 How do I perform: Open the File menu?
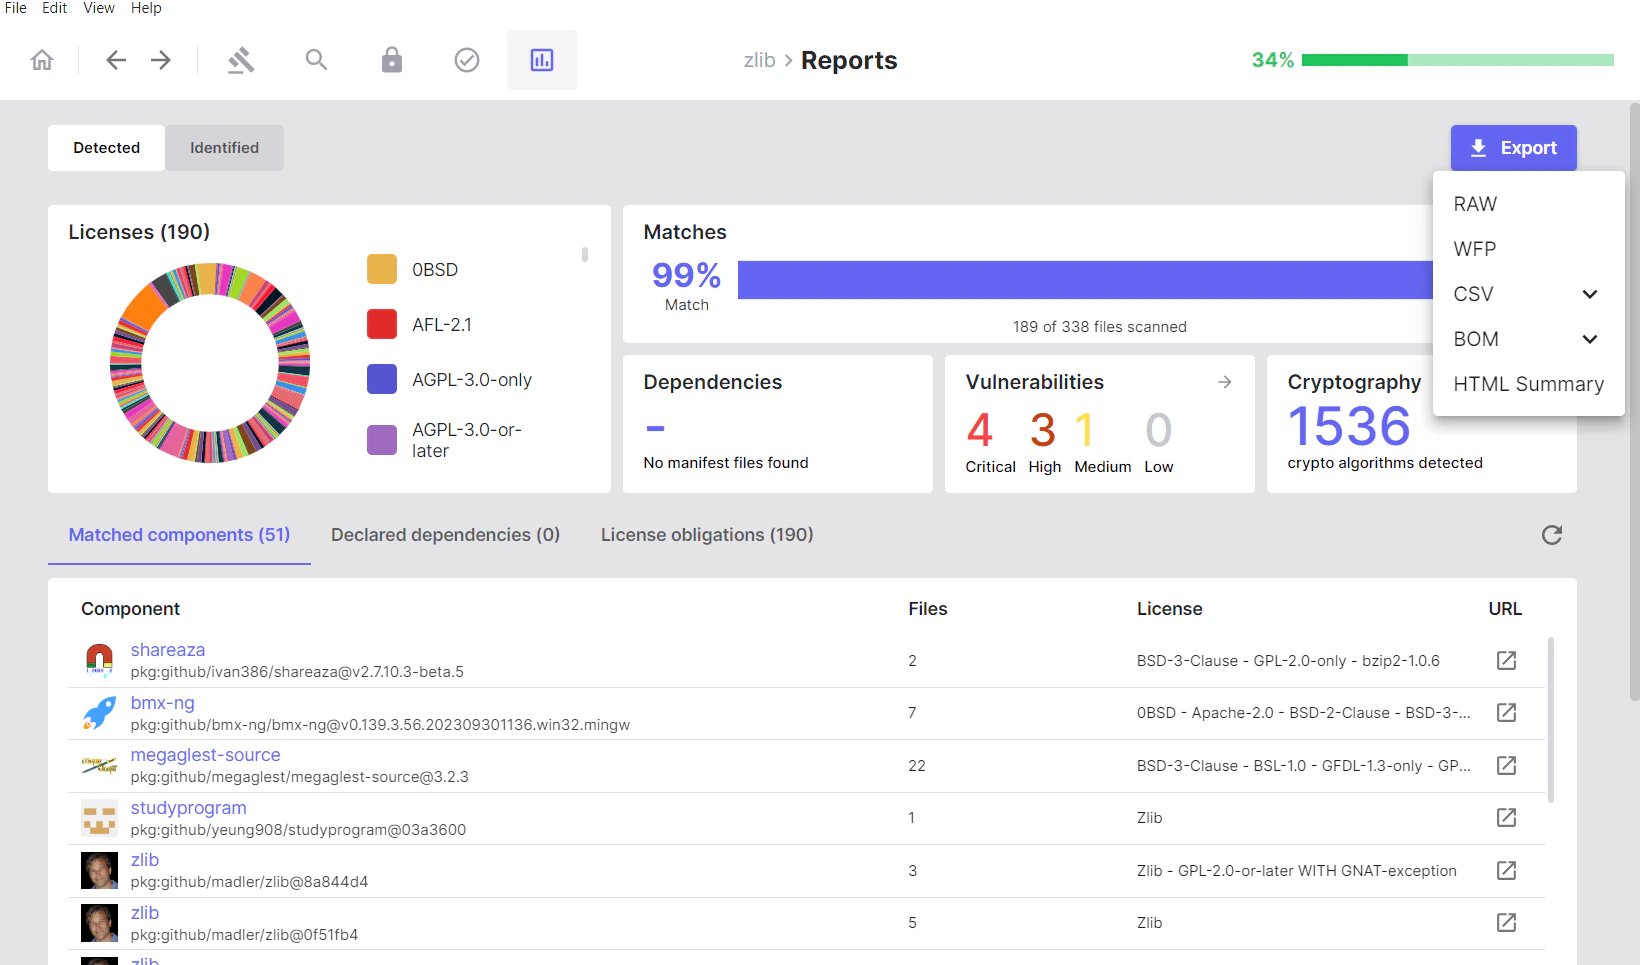pyautogui.click(x=16, y=8)
